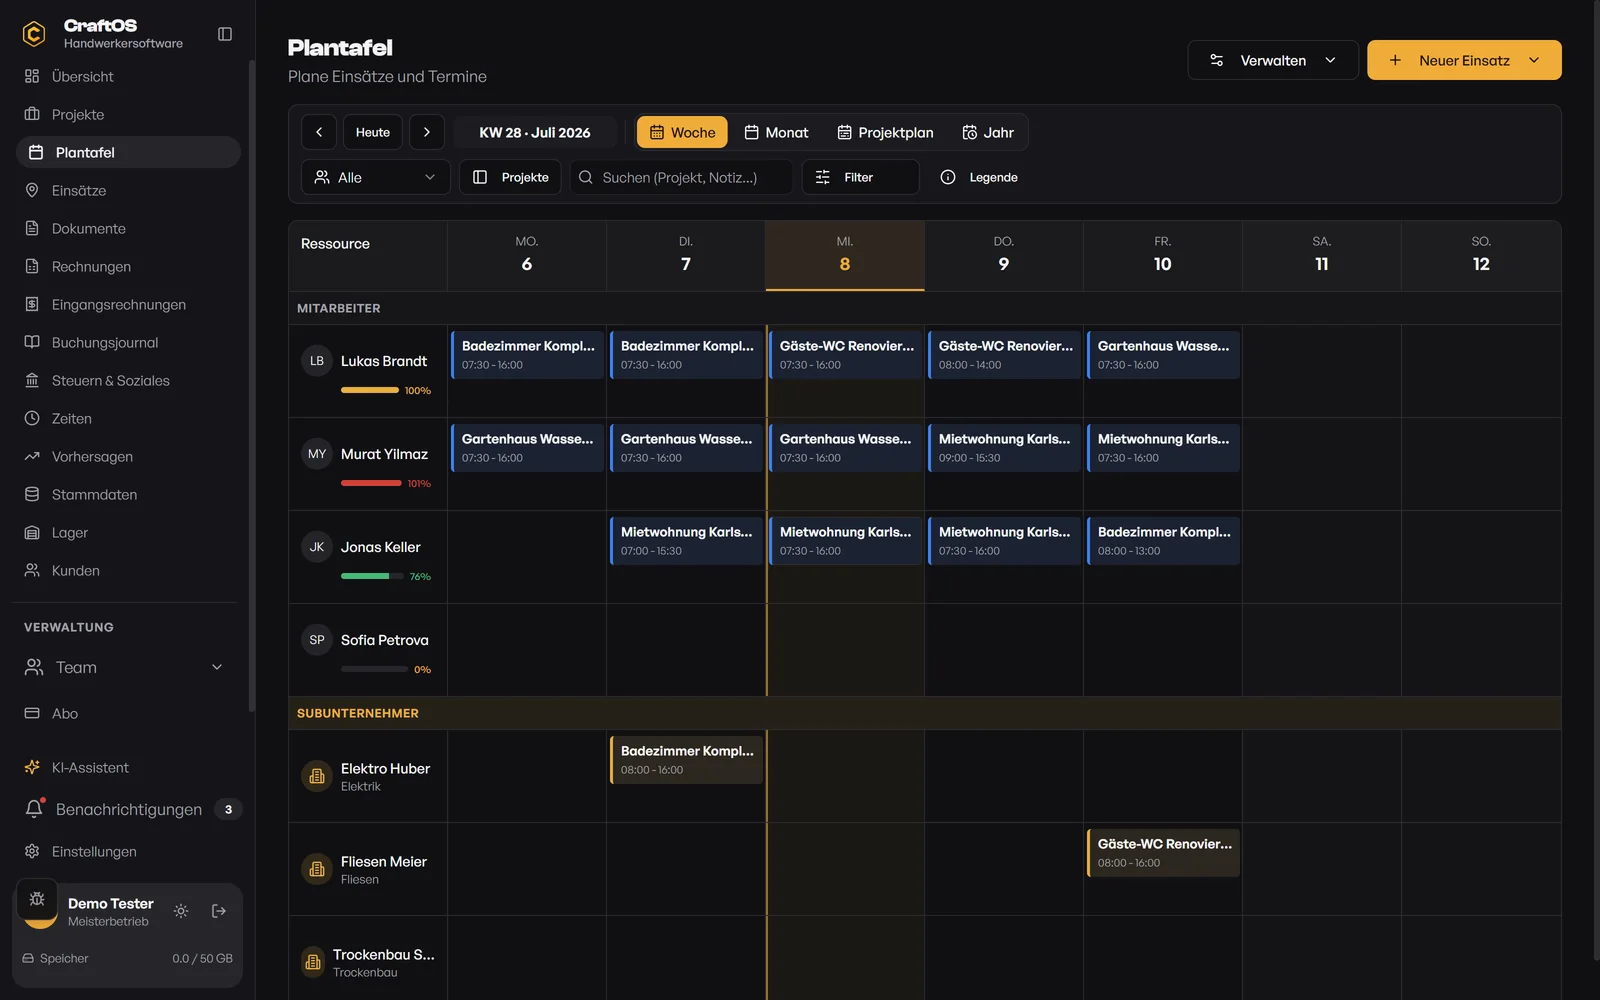Image resolution: width=1600 pixels, height=1000 pixels.
Task: Open Rechnungen in the sidebar
Action: 128,266
